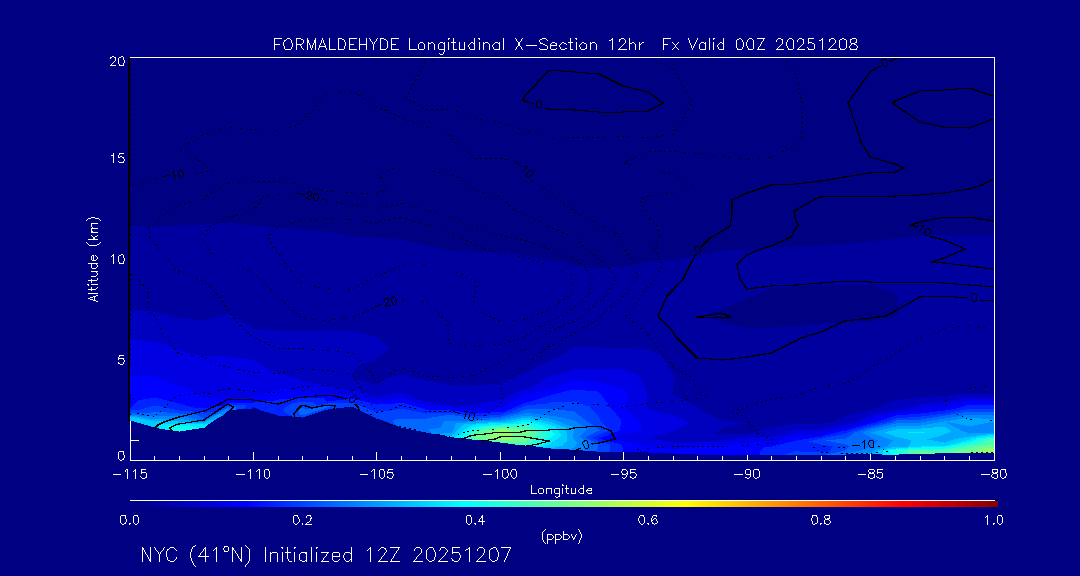
Task: Click the FORMALDEHYDE Longitudinal X-Section plot title
Action: (565, 45)
